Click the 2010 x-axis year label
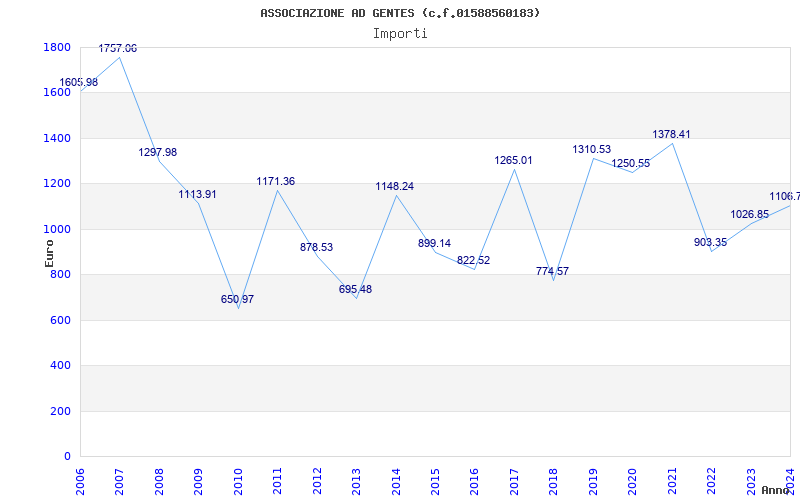800x500 pixels. pyautogui.click(x=238, y=484)
